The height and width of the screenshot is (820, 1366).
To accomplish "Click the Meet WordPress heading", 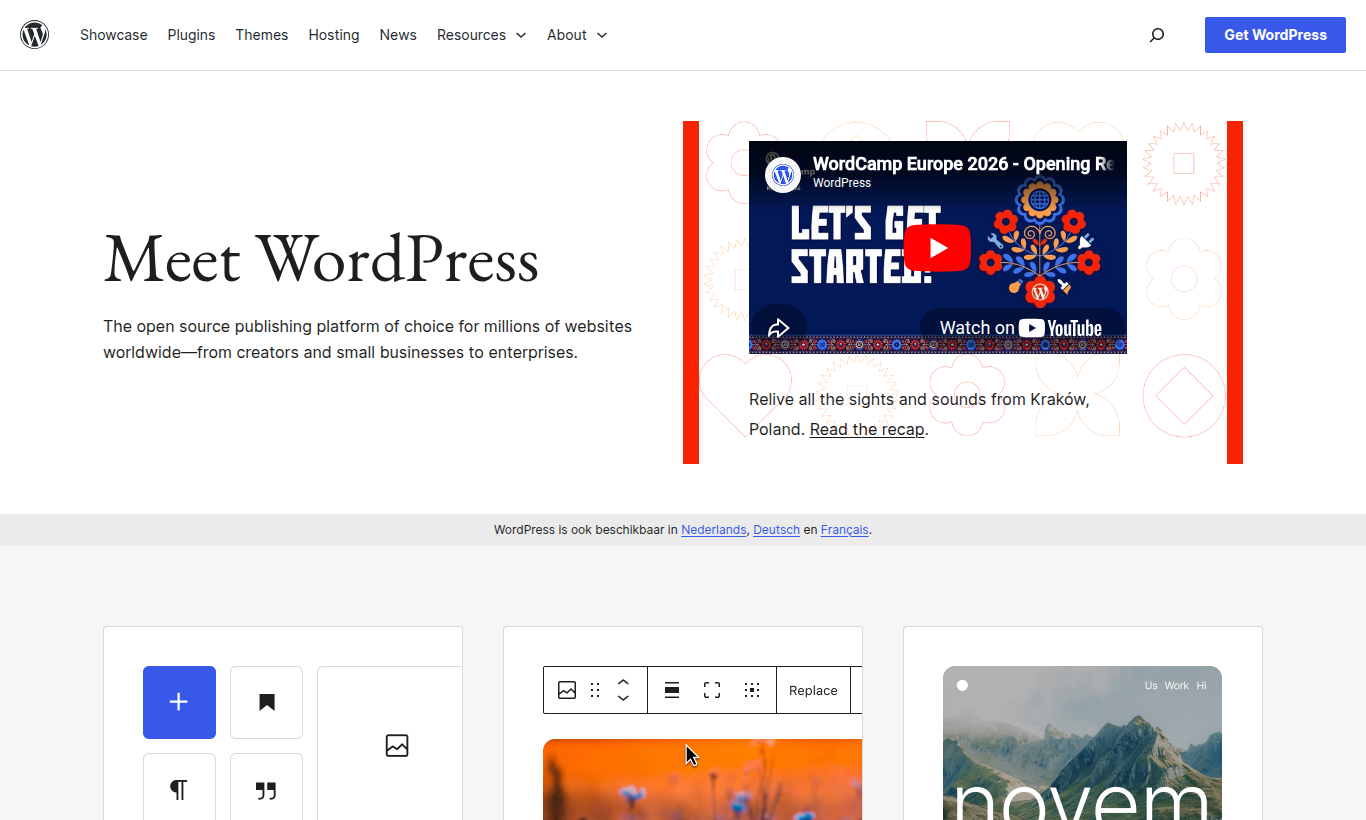I will point(321,260).
